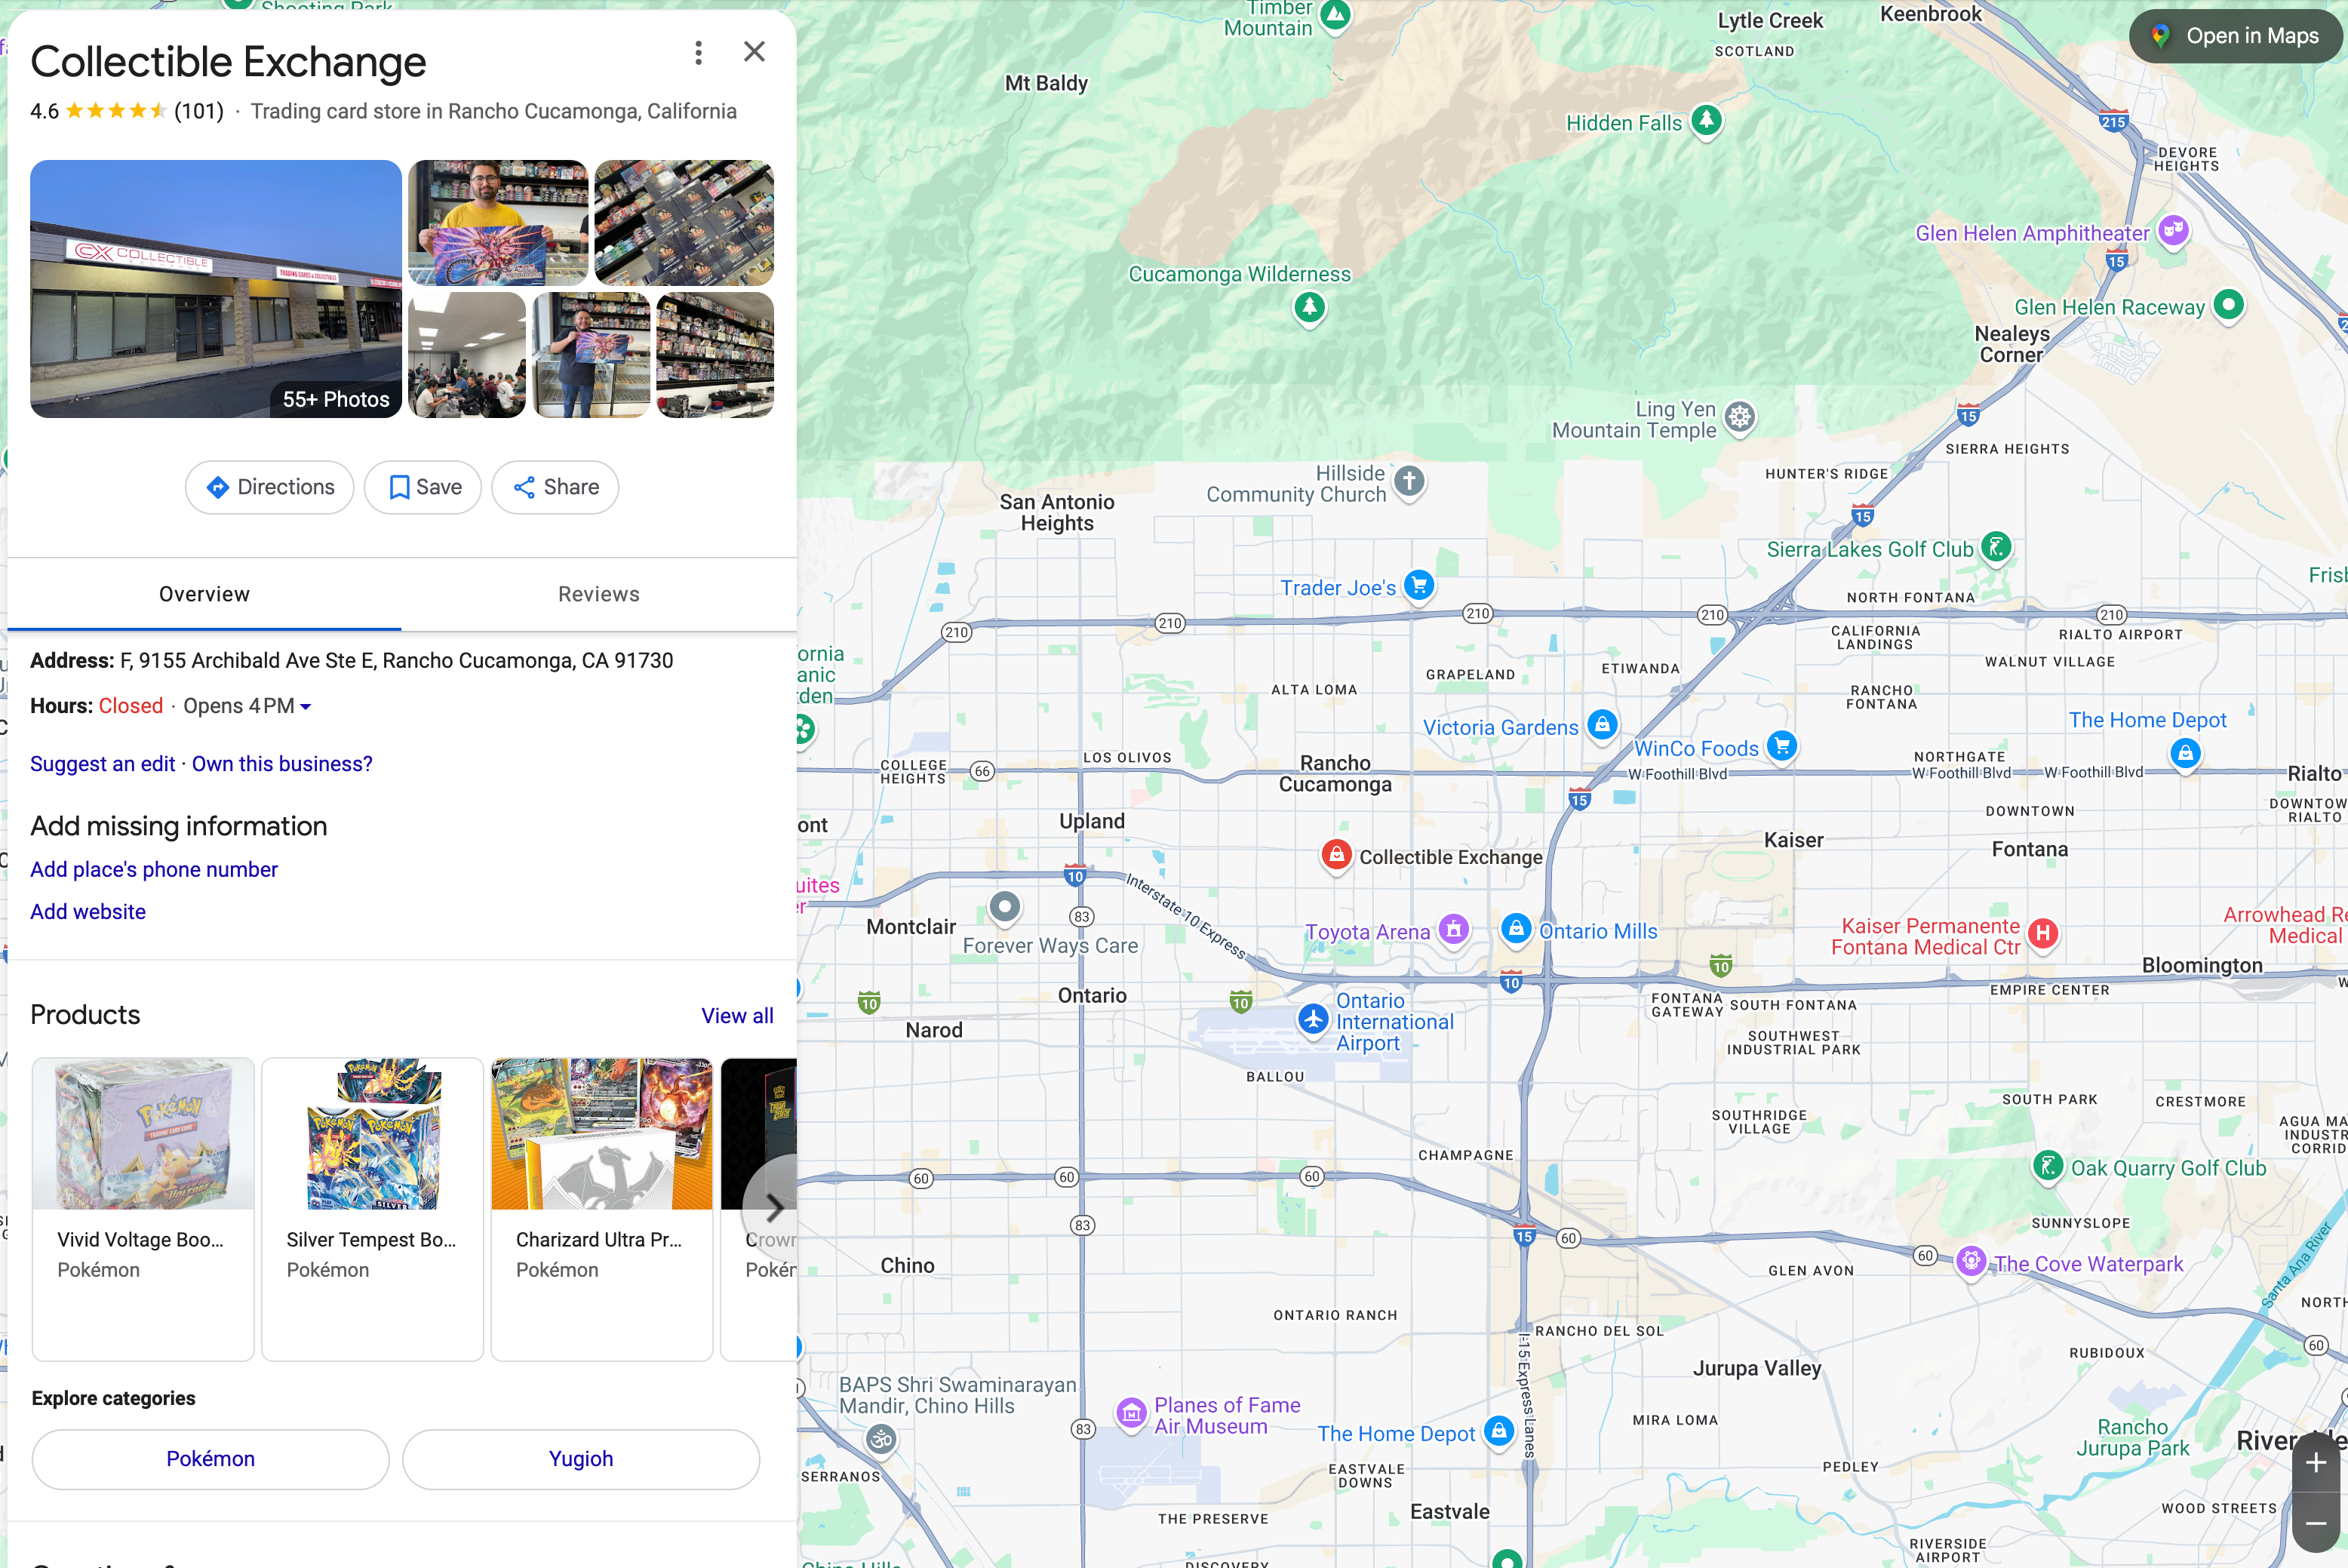Open photo of man in yellow shirt holding playmat
The image size is (2348, 1568).
click(498, 222)
